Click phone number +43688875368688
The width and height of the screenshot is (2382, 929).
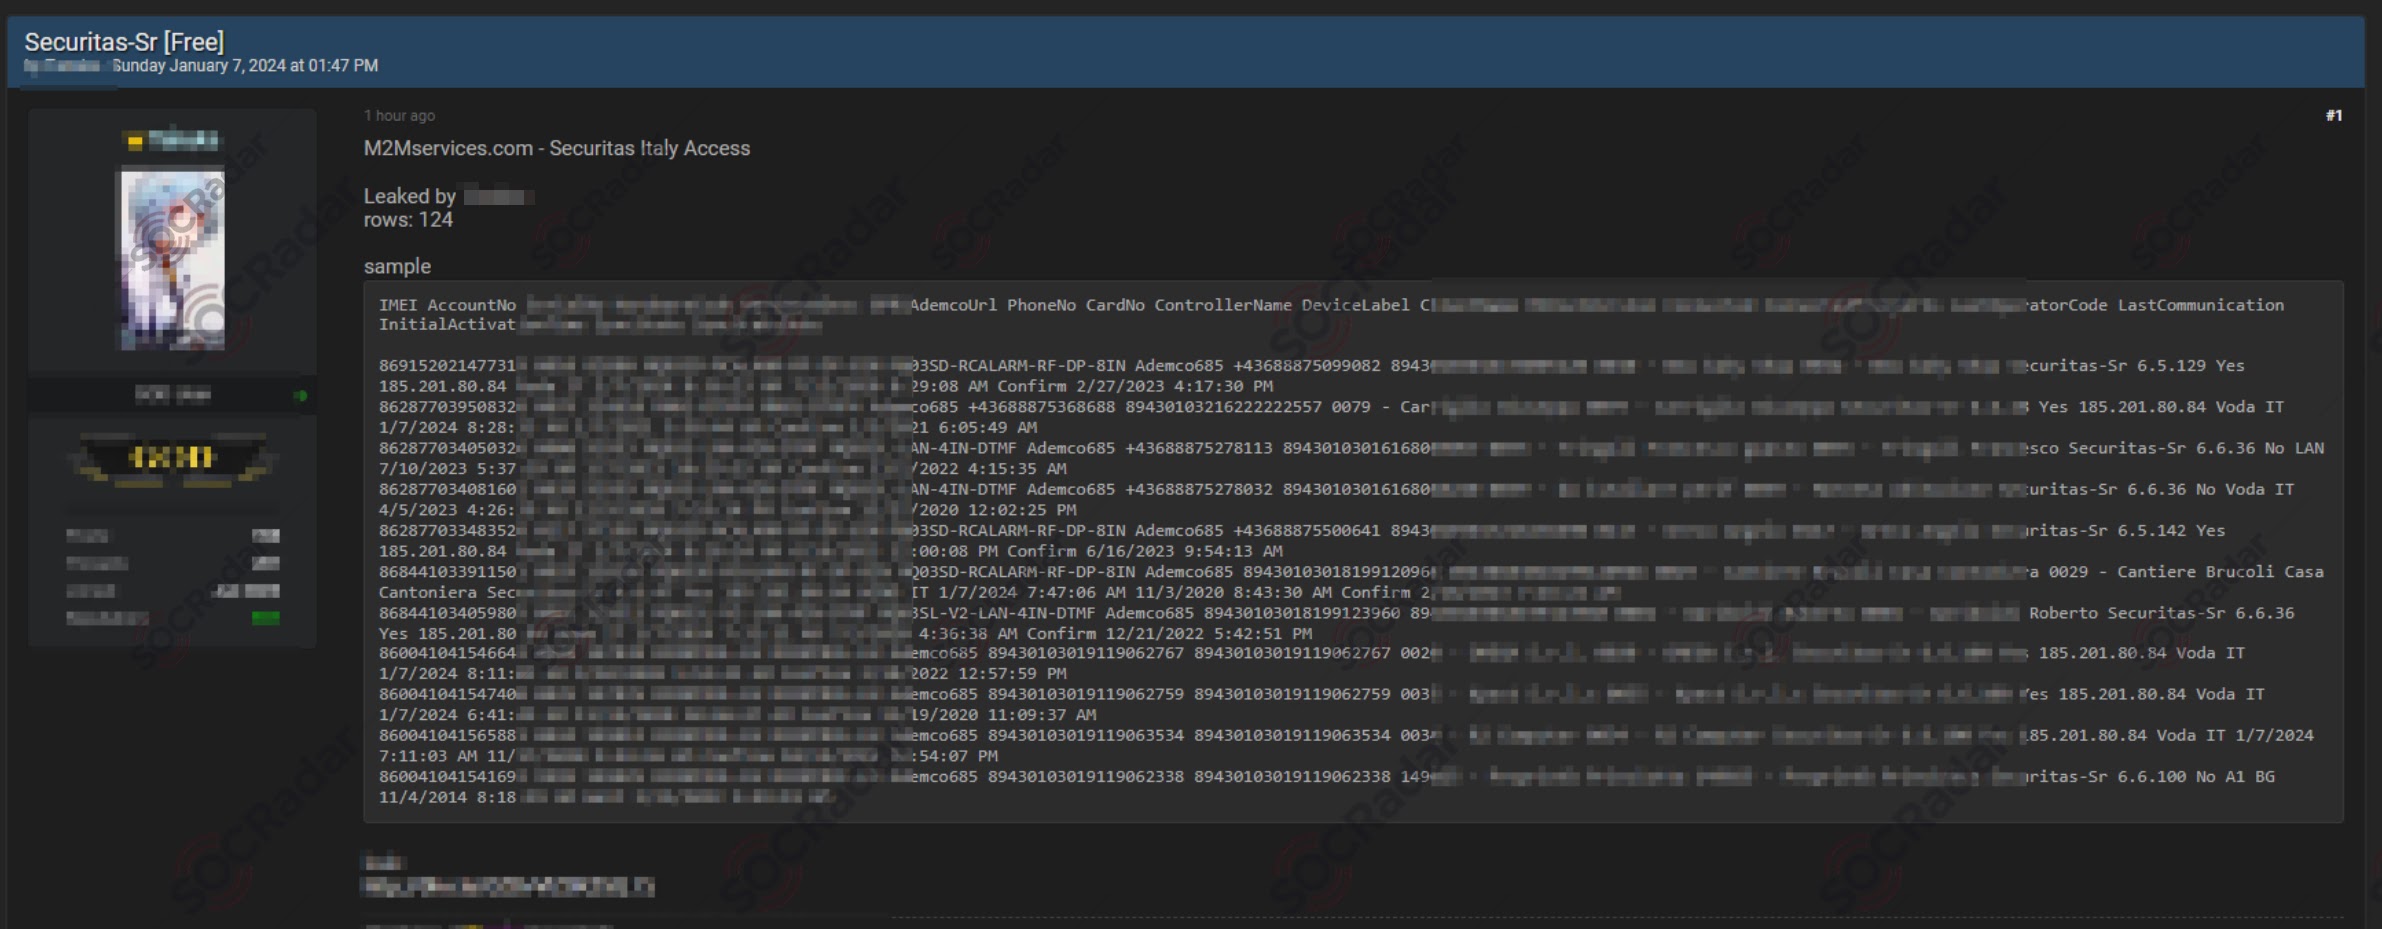[x=1041, y=407]
